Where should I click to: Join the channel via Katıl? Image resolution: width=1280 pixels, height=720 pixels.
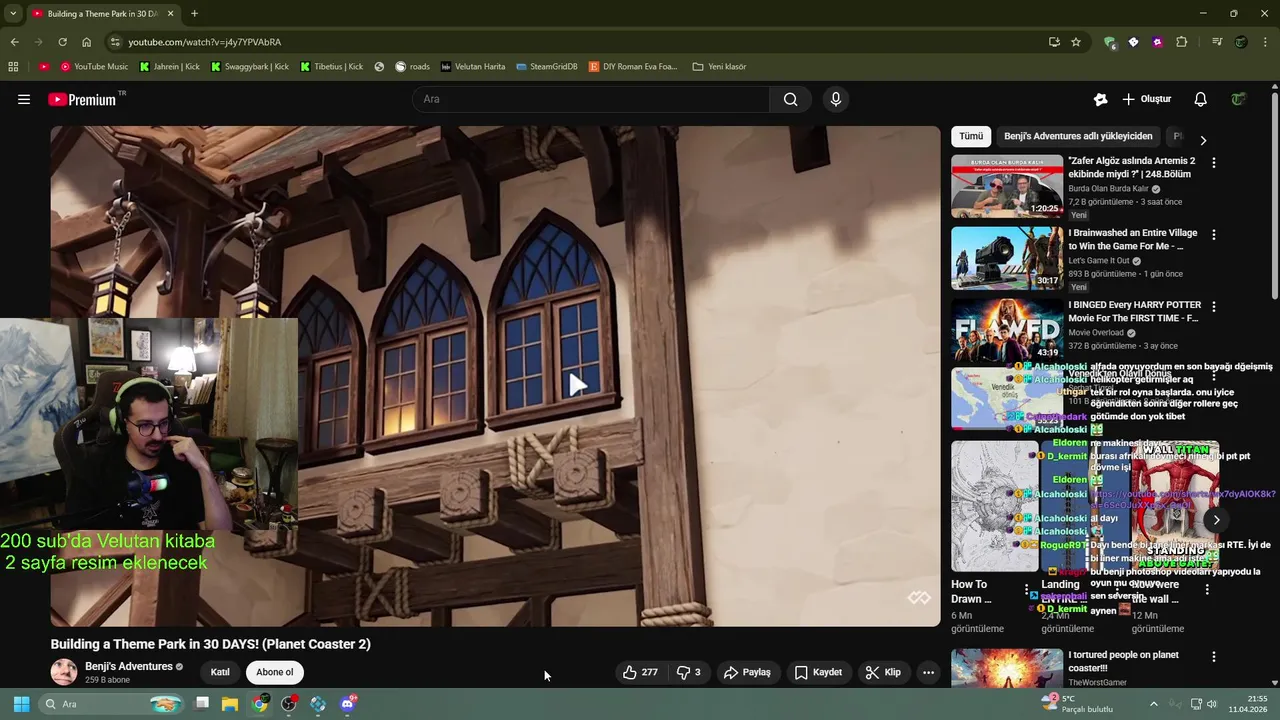pyautogui.click(x=220, y=672)
